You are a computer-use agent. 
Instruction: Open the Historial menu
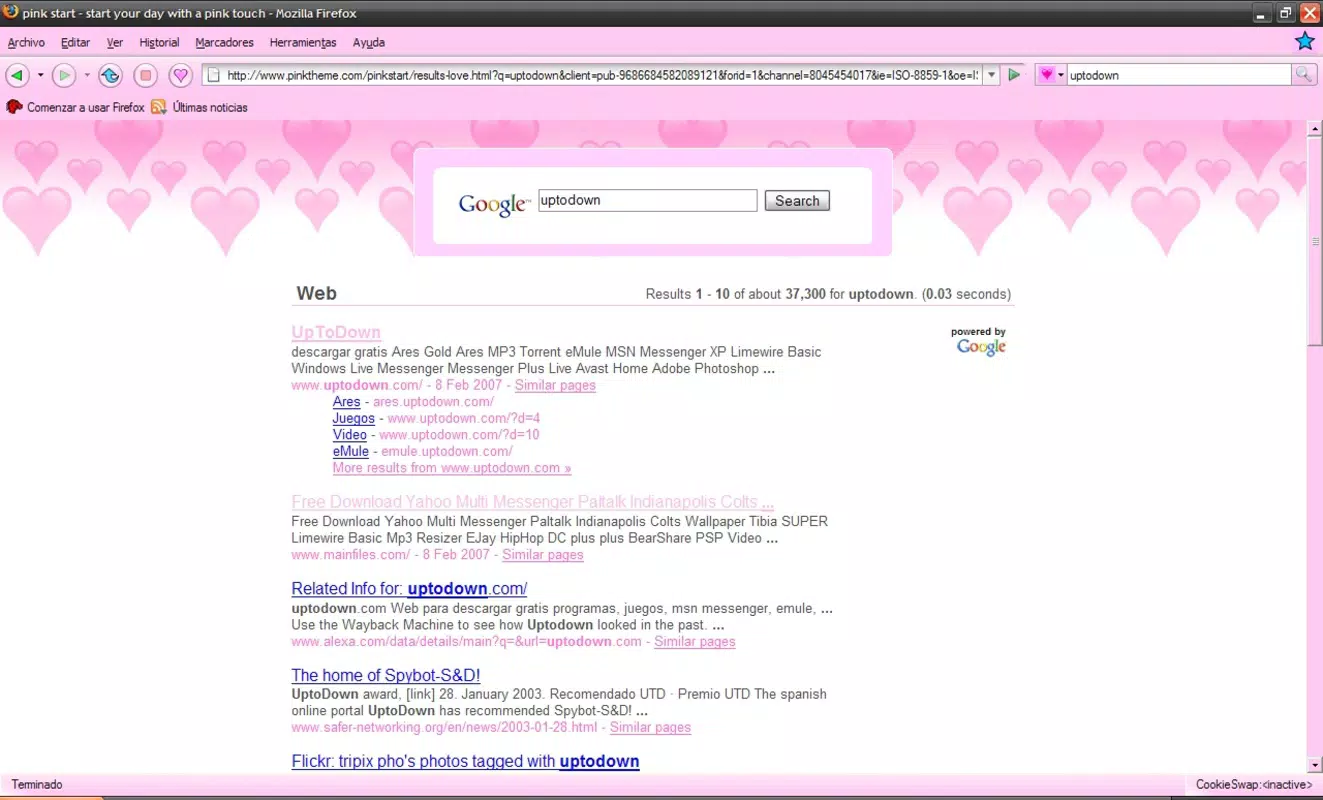coord(159,42)
